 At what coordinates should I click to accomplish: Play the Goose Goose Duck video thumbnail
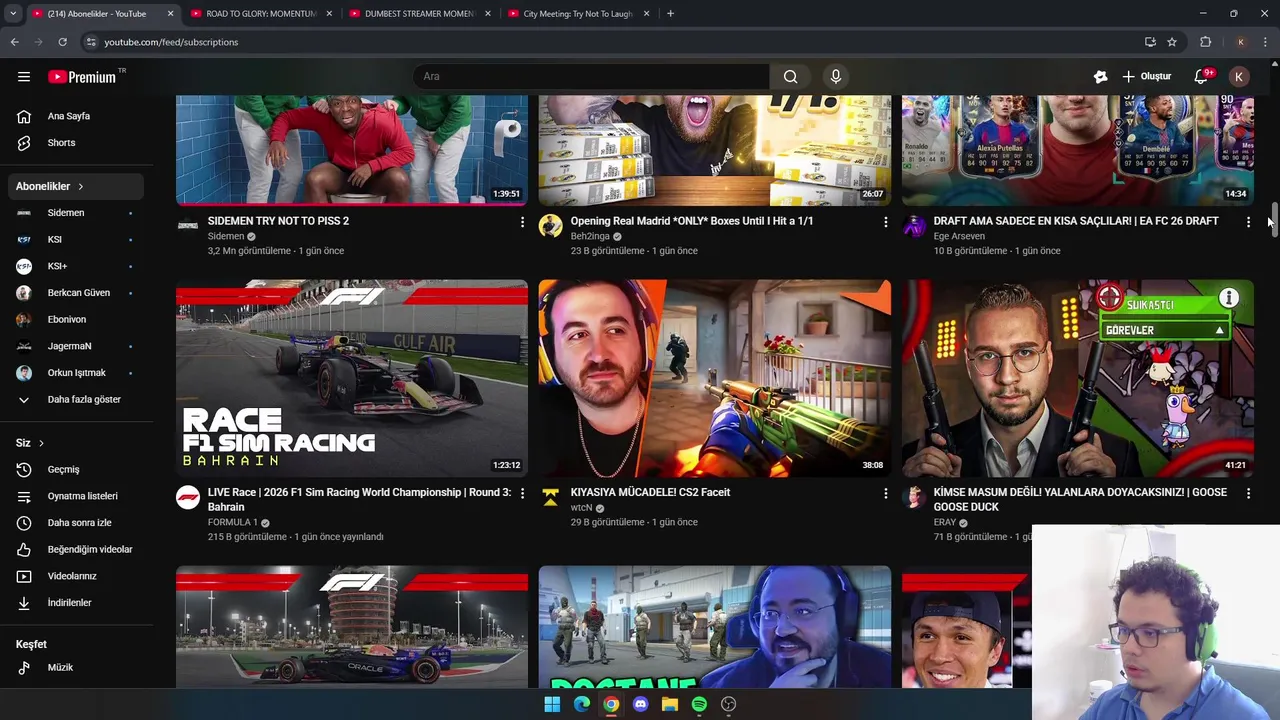(x=1078, y=378)
